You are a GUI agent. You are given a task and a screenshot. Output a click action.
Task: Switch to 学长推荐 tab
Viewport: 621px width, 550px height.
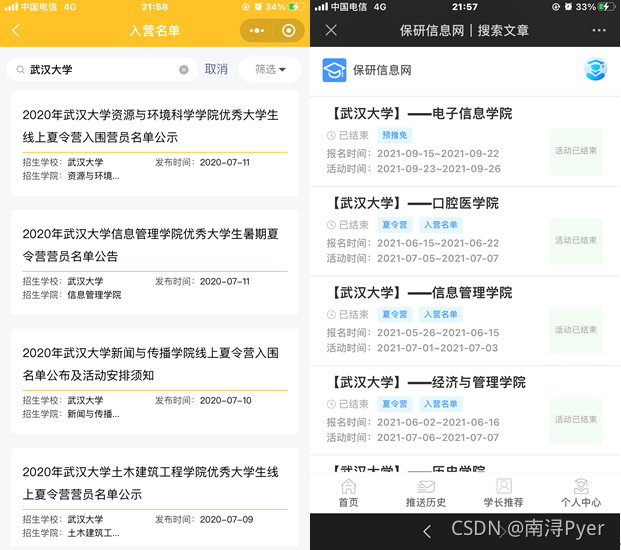click(503, 493)
